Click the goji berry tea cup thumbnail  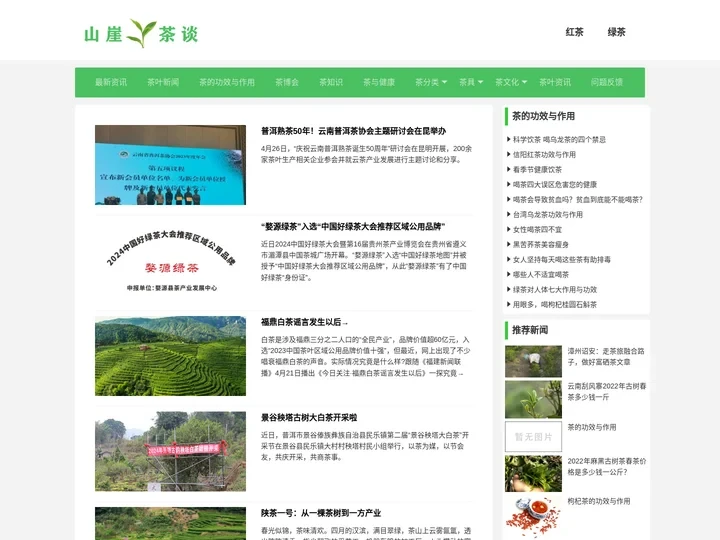tap(533, 517)
